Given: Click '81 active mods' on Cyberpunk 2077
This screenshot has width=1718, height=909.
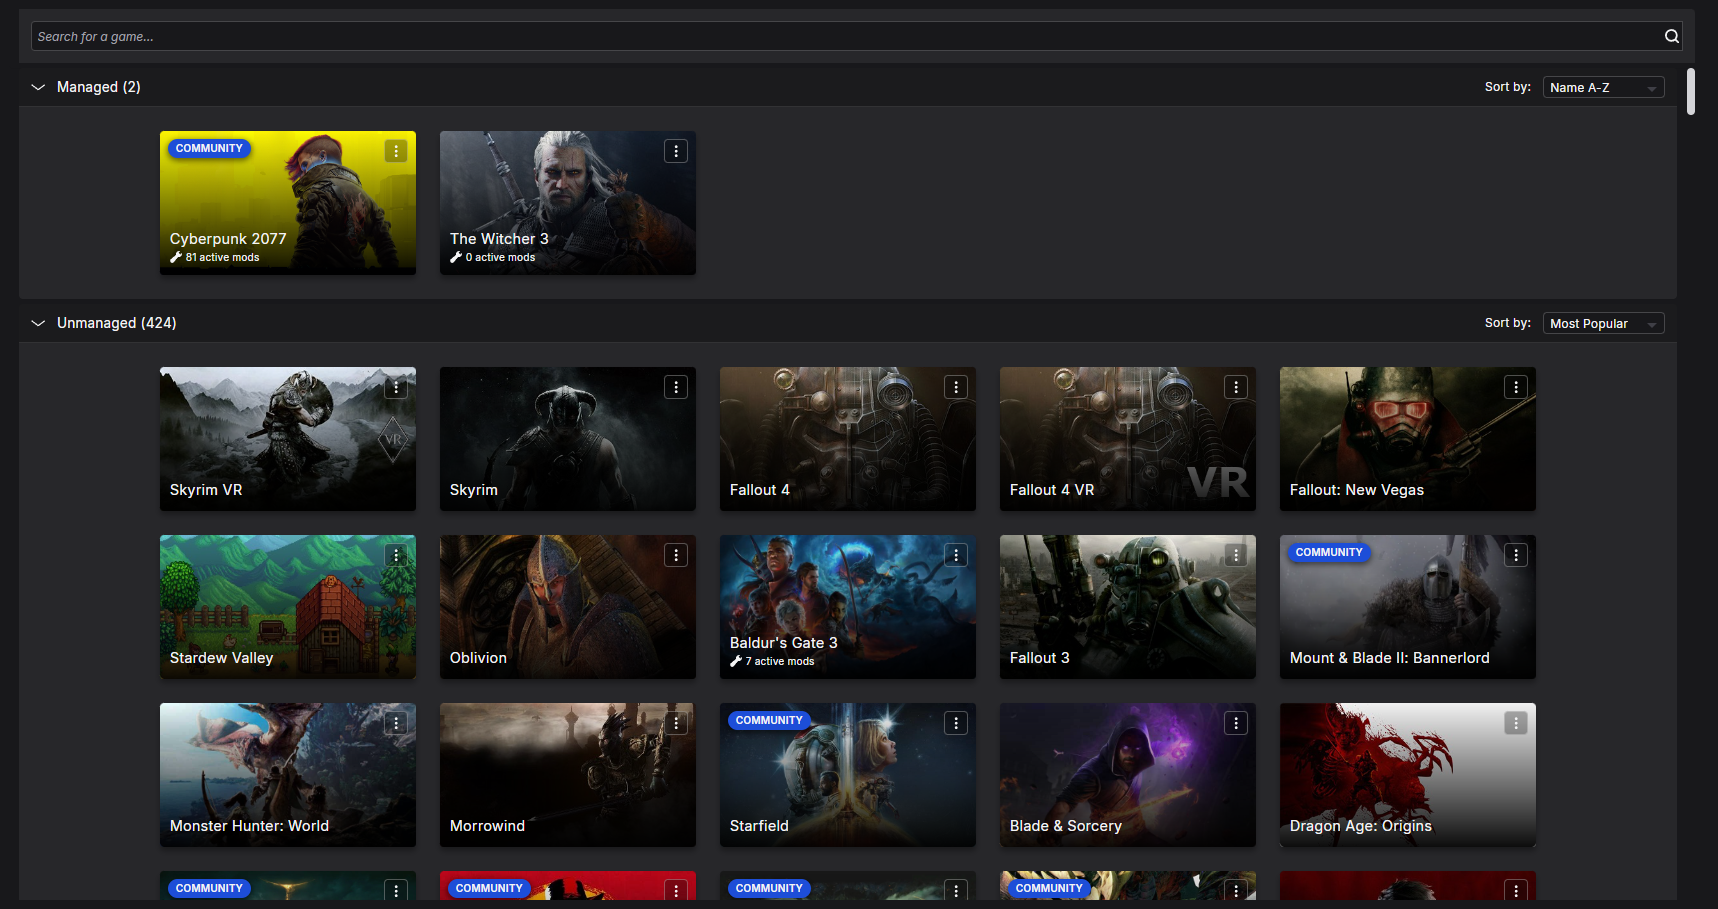Looking at the screenshot, I should [x=215, y=257].
